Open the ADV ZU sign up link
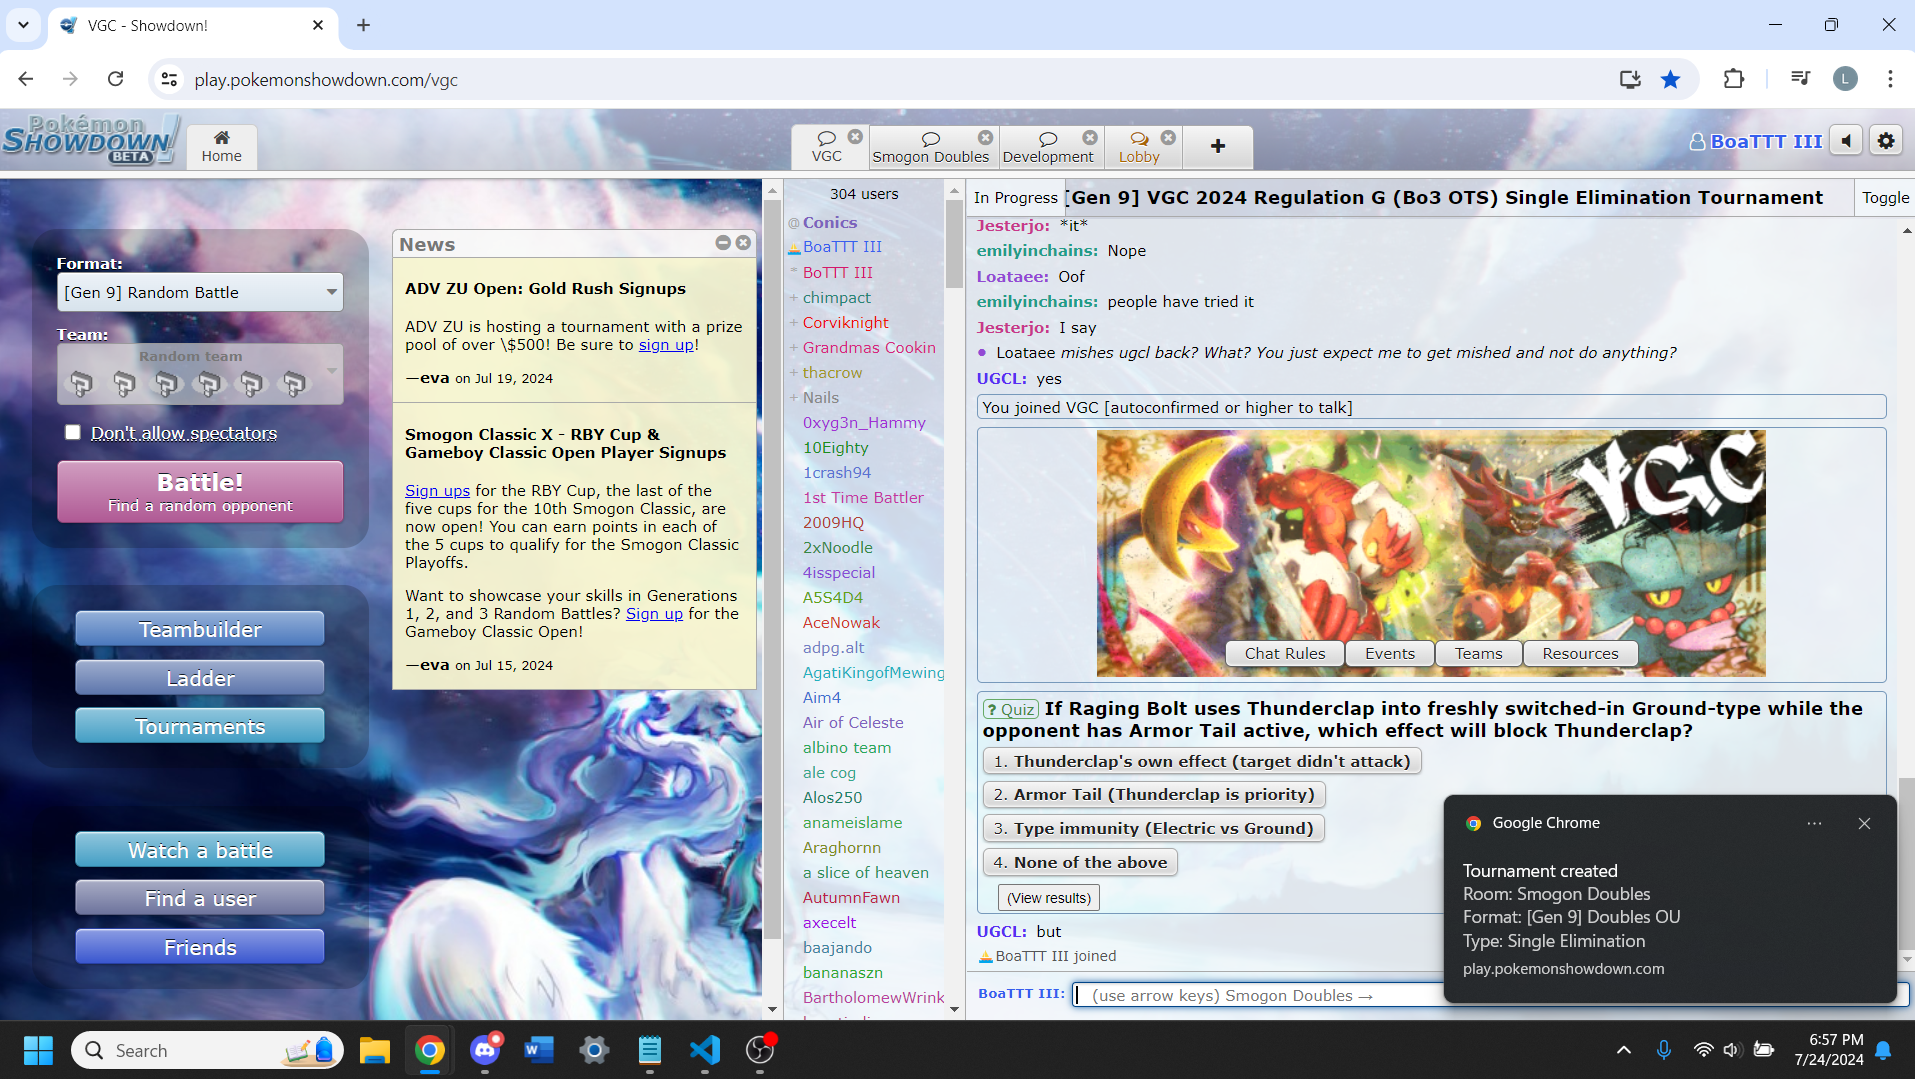This screenshot has height=1079, width=1915. tap(666, 345)
